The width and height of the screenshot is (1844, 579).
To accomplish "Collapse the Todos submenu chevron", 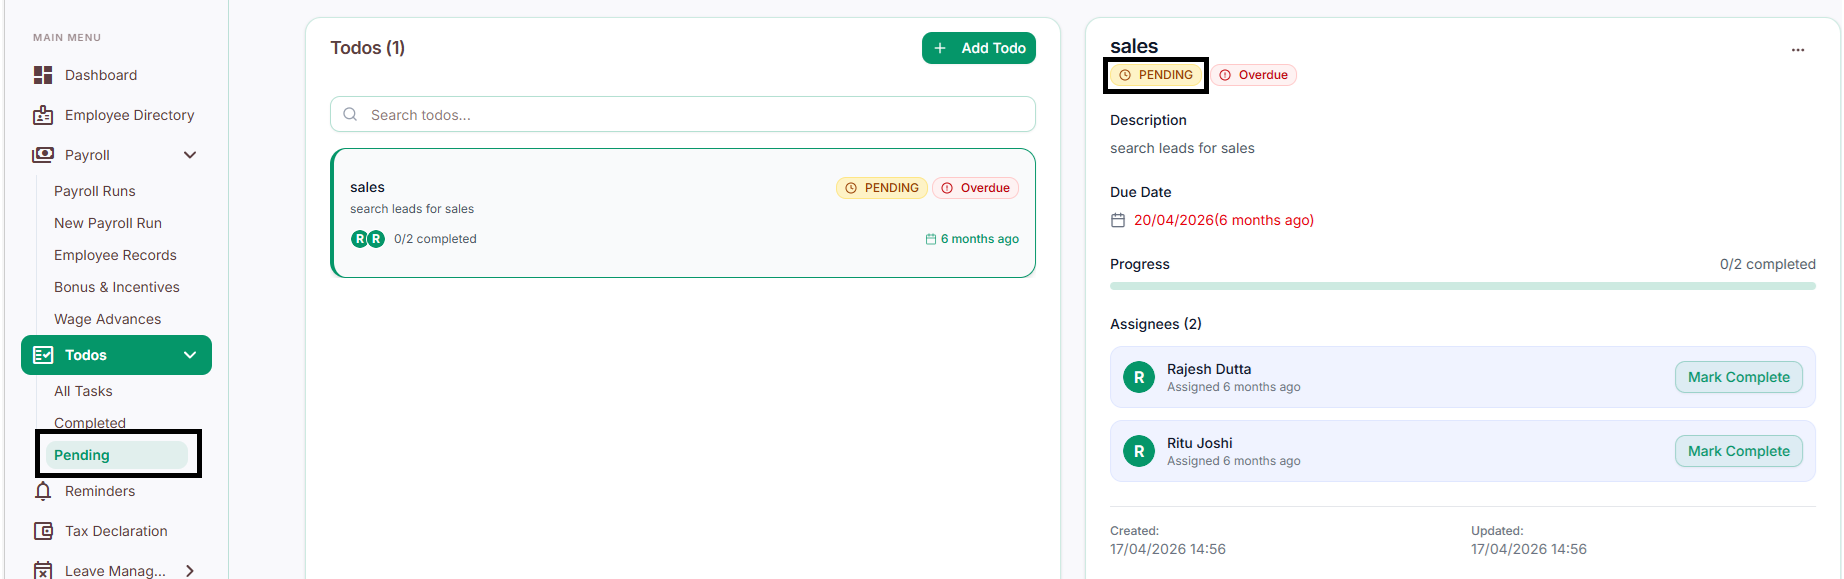I will click(x=190, y=355).
